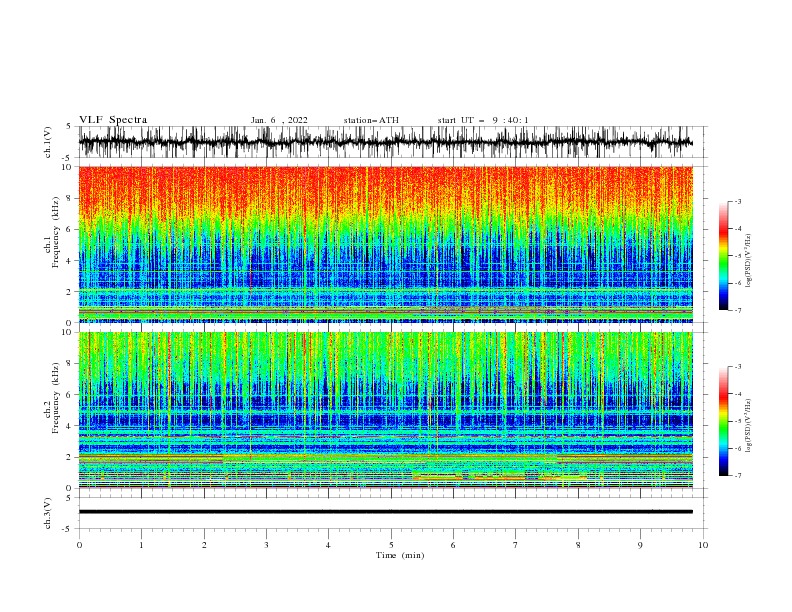Viewport: 792px width, 612px height.
Task: Click the "station=ATH" header label
Action: coord(371,120)
